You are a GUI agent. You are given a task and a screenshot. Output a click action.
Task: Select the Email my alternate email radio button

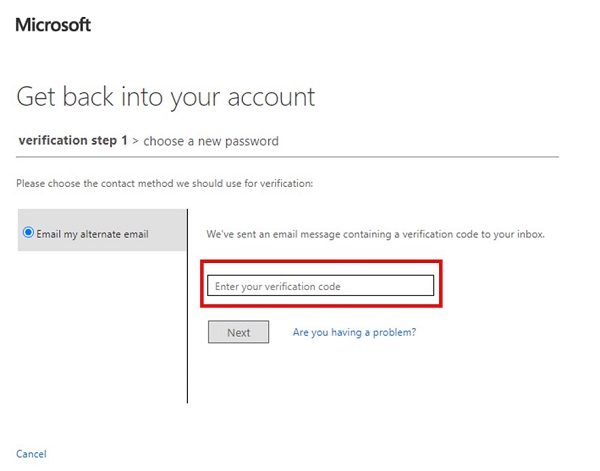pos(28,233)
